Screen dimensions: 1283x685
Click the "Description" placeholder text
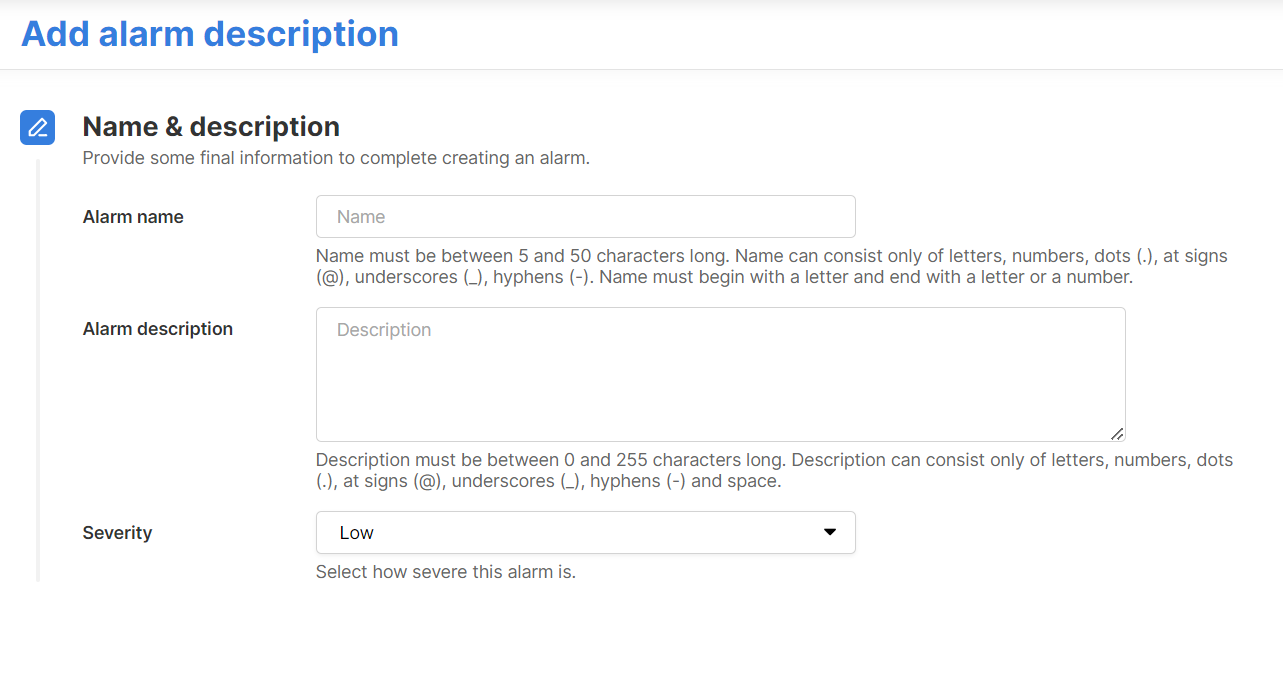384,330
